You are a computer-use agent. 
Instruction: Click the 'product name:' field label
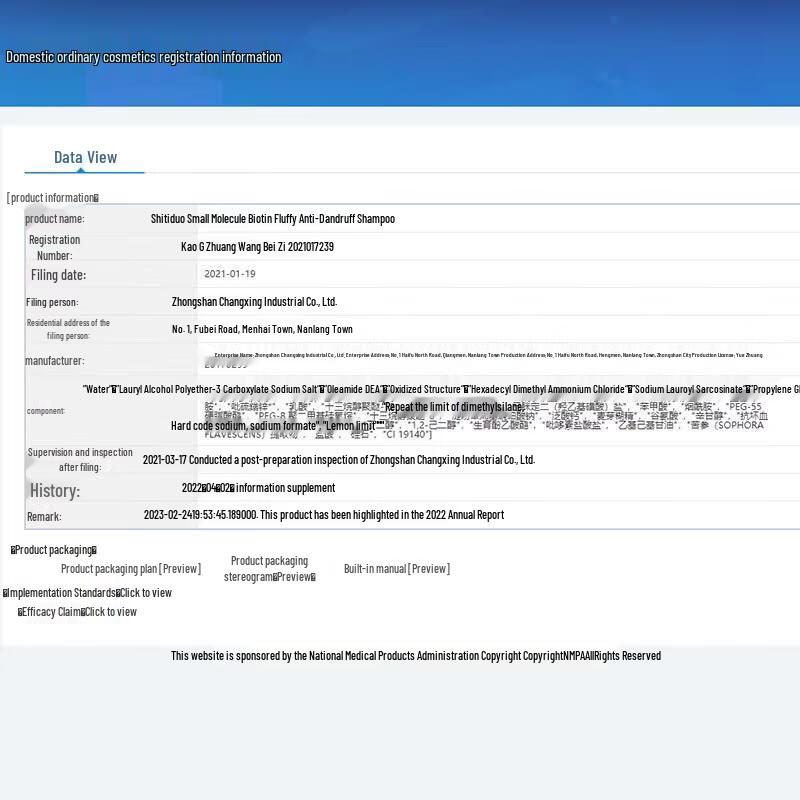[x=55, y=219]
